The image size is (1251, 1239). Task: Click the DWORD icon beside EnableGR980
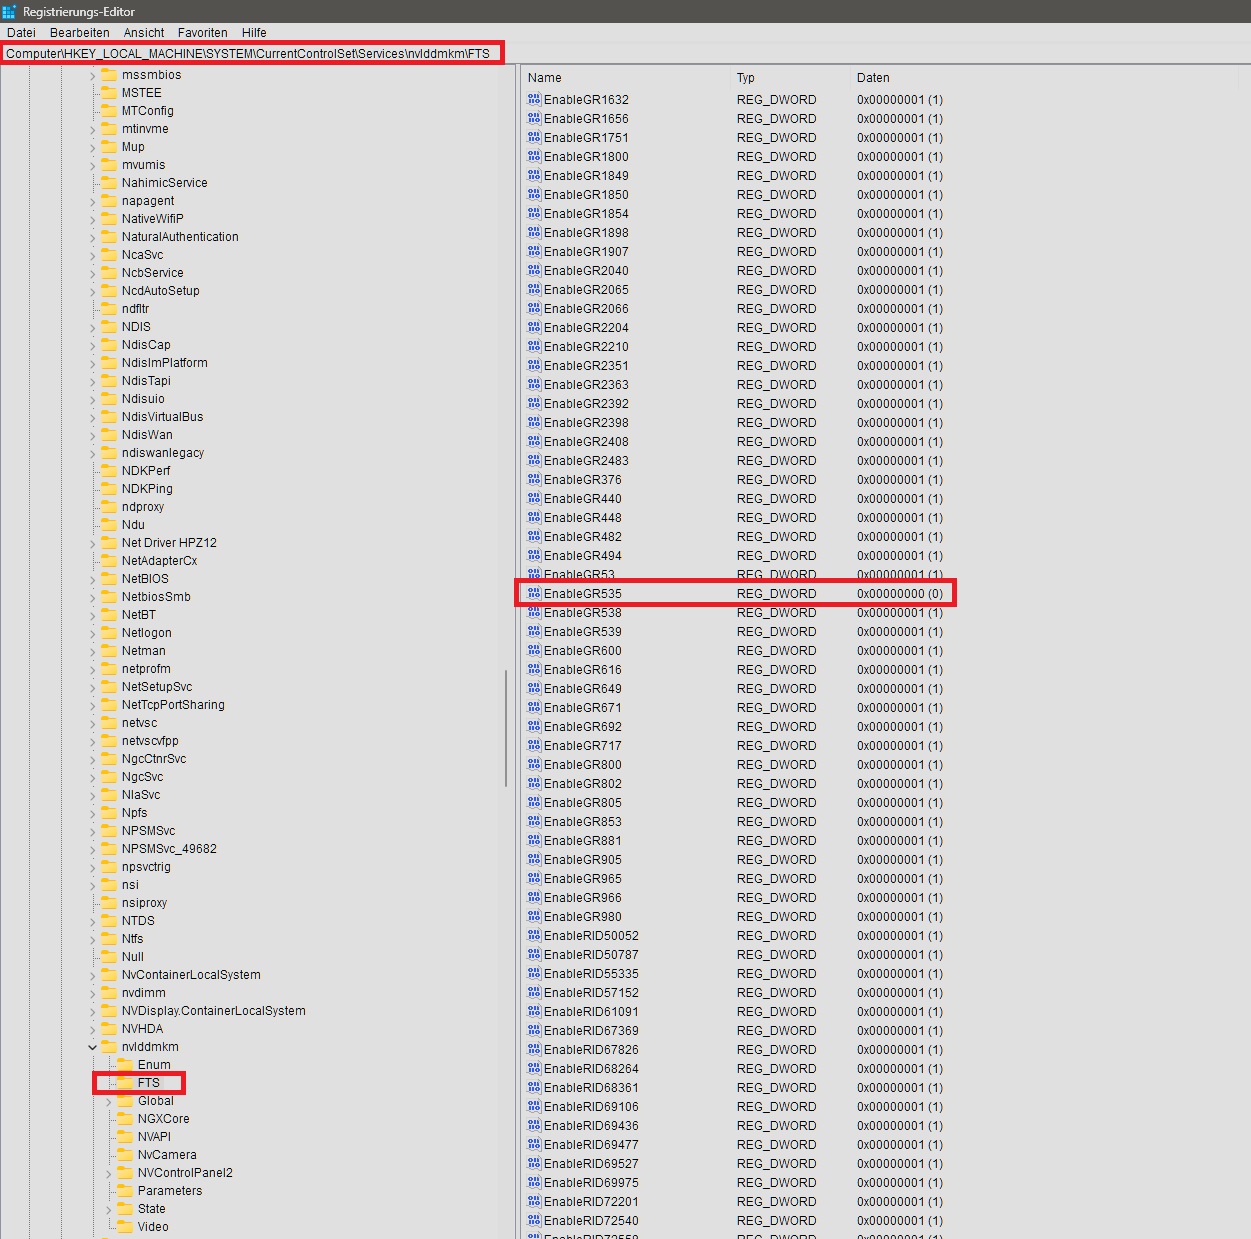pyautogui.click(x=534, y=917)
